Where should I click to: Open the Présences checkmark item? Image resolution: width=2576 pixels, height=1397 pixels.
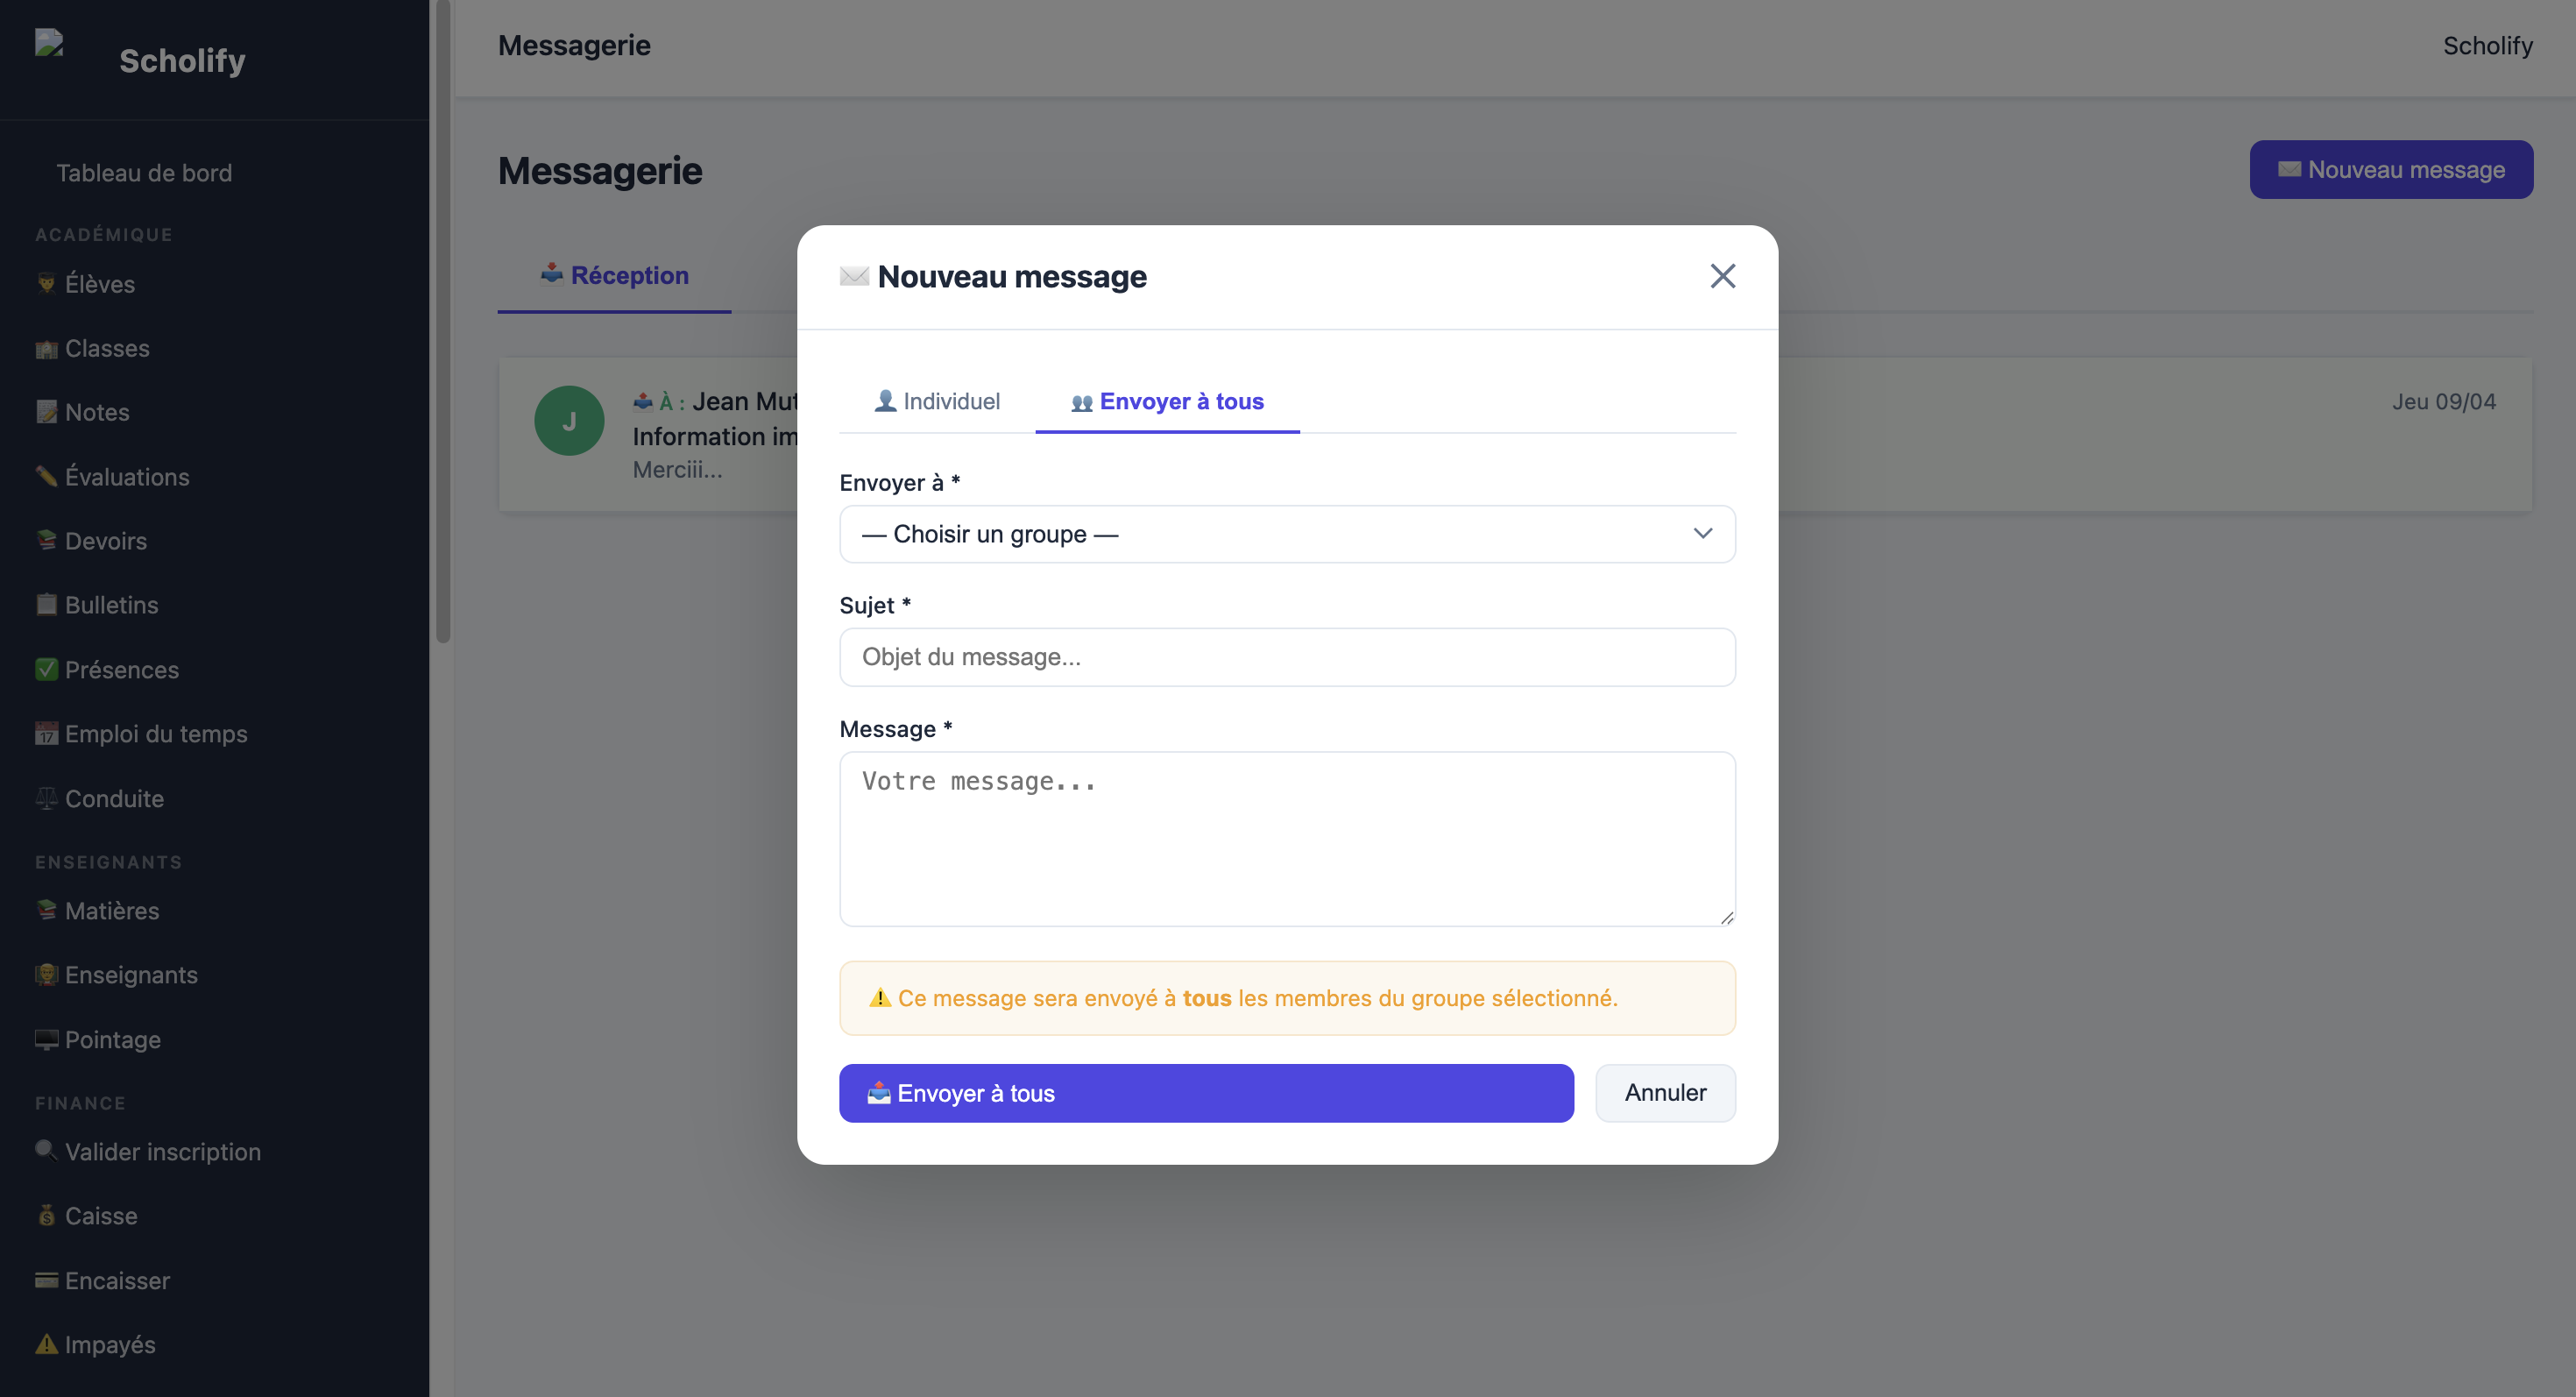pyautogui.click(x=121, y=669)
